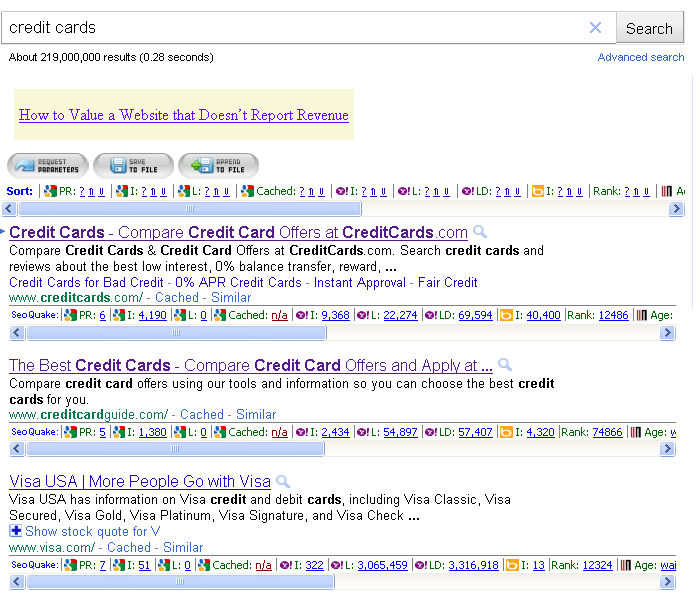Click Google index value 4,190
Image resolution: width=696 pixels, height=597 pixels.
153,315
